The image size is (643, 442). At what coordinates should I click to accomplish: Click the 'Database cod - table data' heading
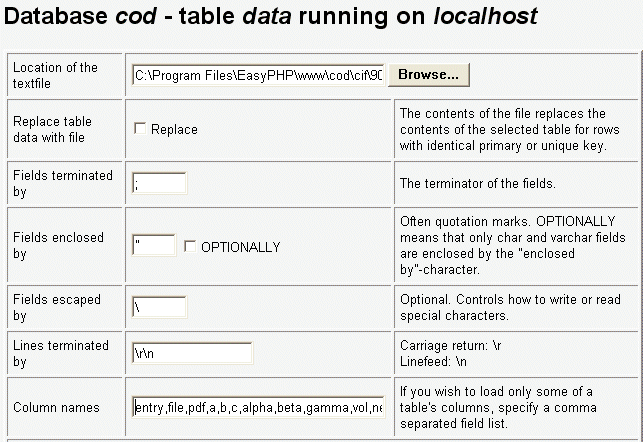271,17
